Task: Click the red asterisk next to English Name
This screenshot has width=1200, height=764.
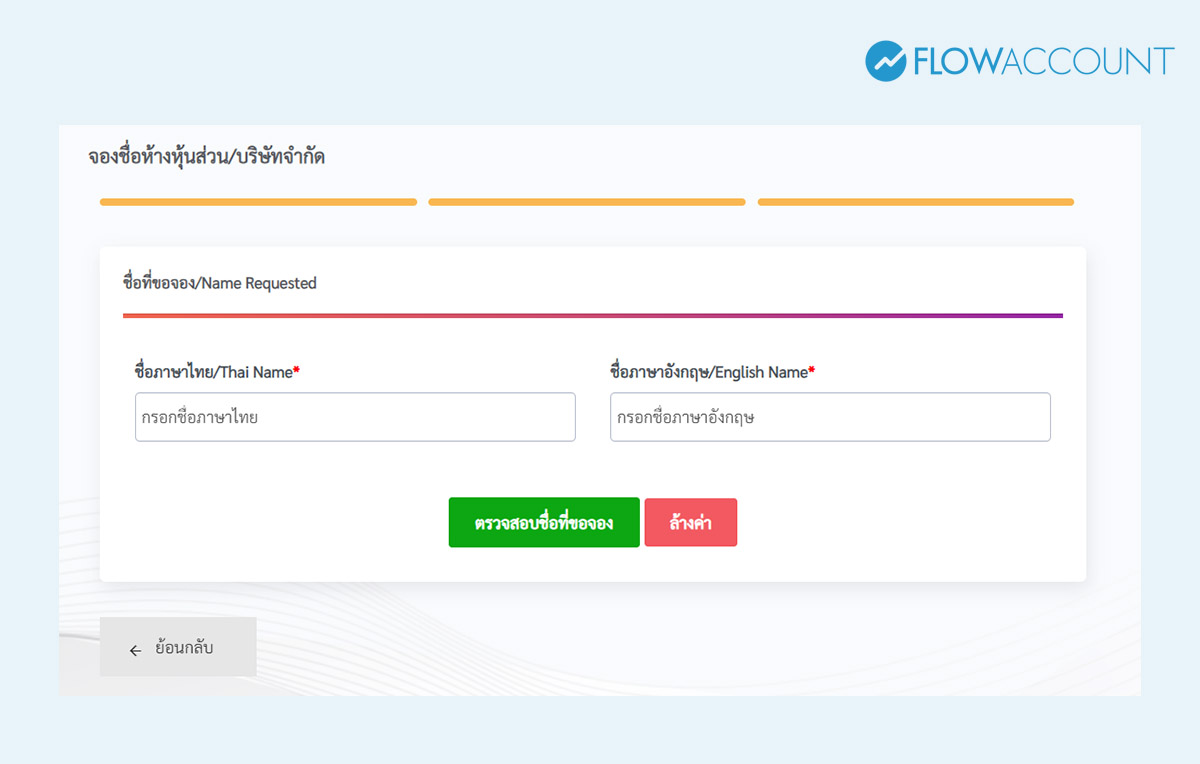Action: [812, 372]
